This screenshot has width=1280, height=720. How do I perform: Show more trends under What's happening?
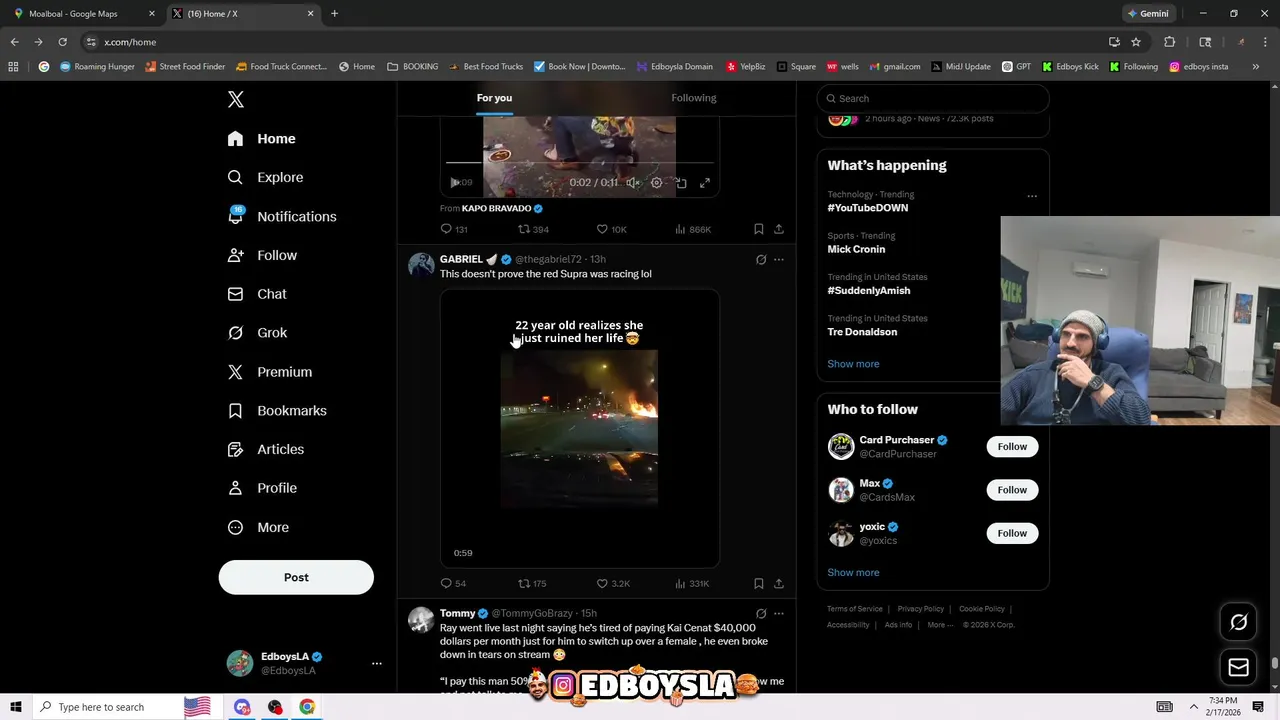[x=853, y=364]
